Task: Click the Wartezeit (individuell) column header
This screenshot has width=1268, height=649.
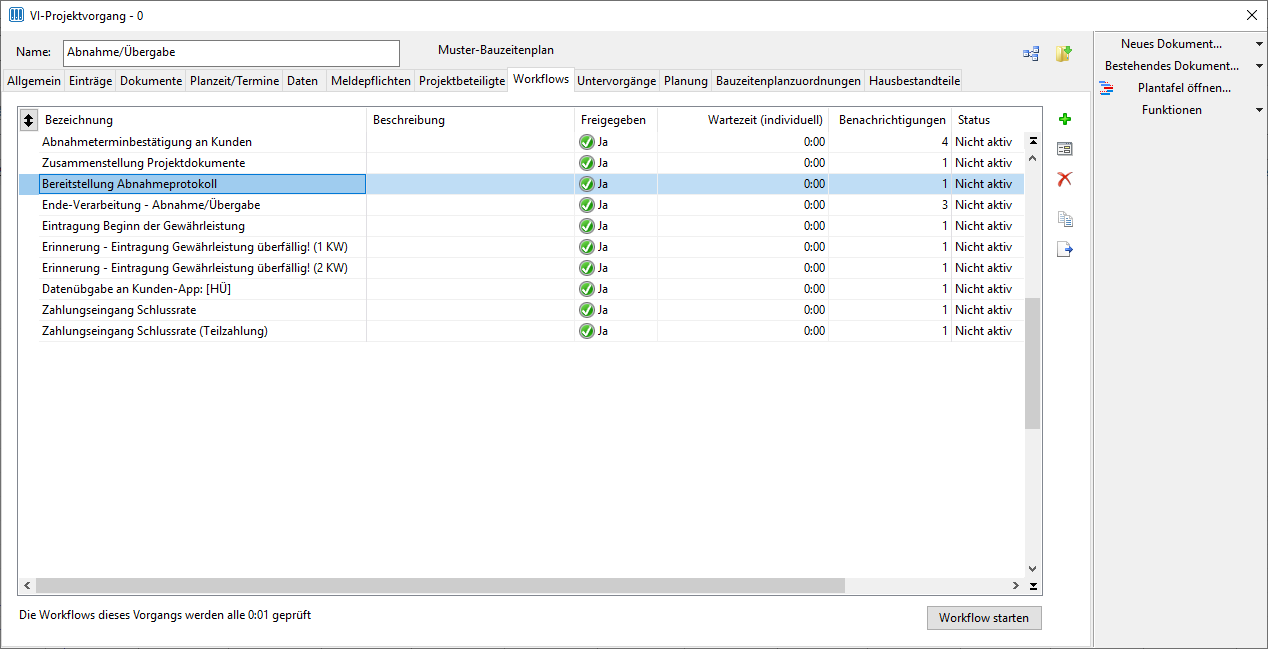Action: (743, 120)
